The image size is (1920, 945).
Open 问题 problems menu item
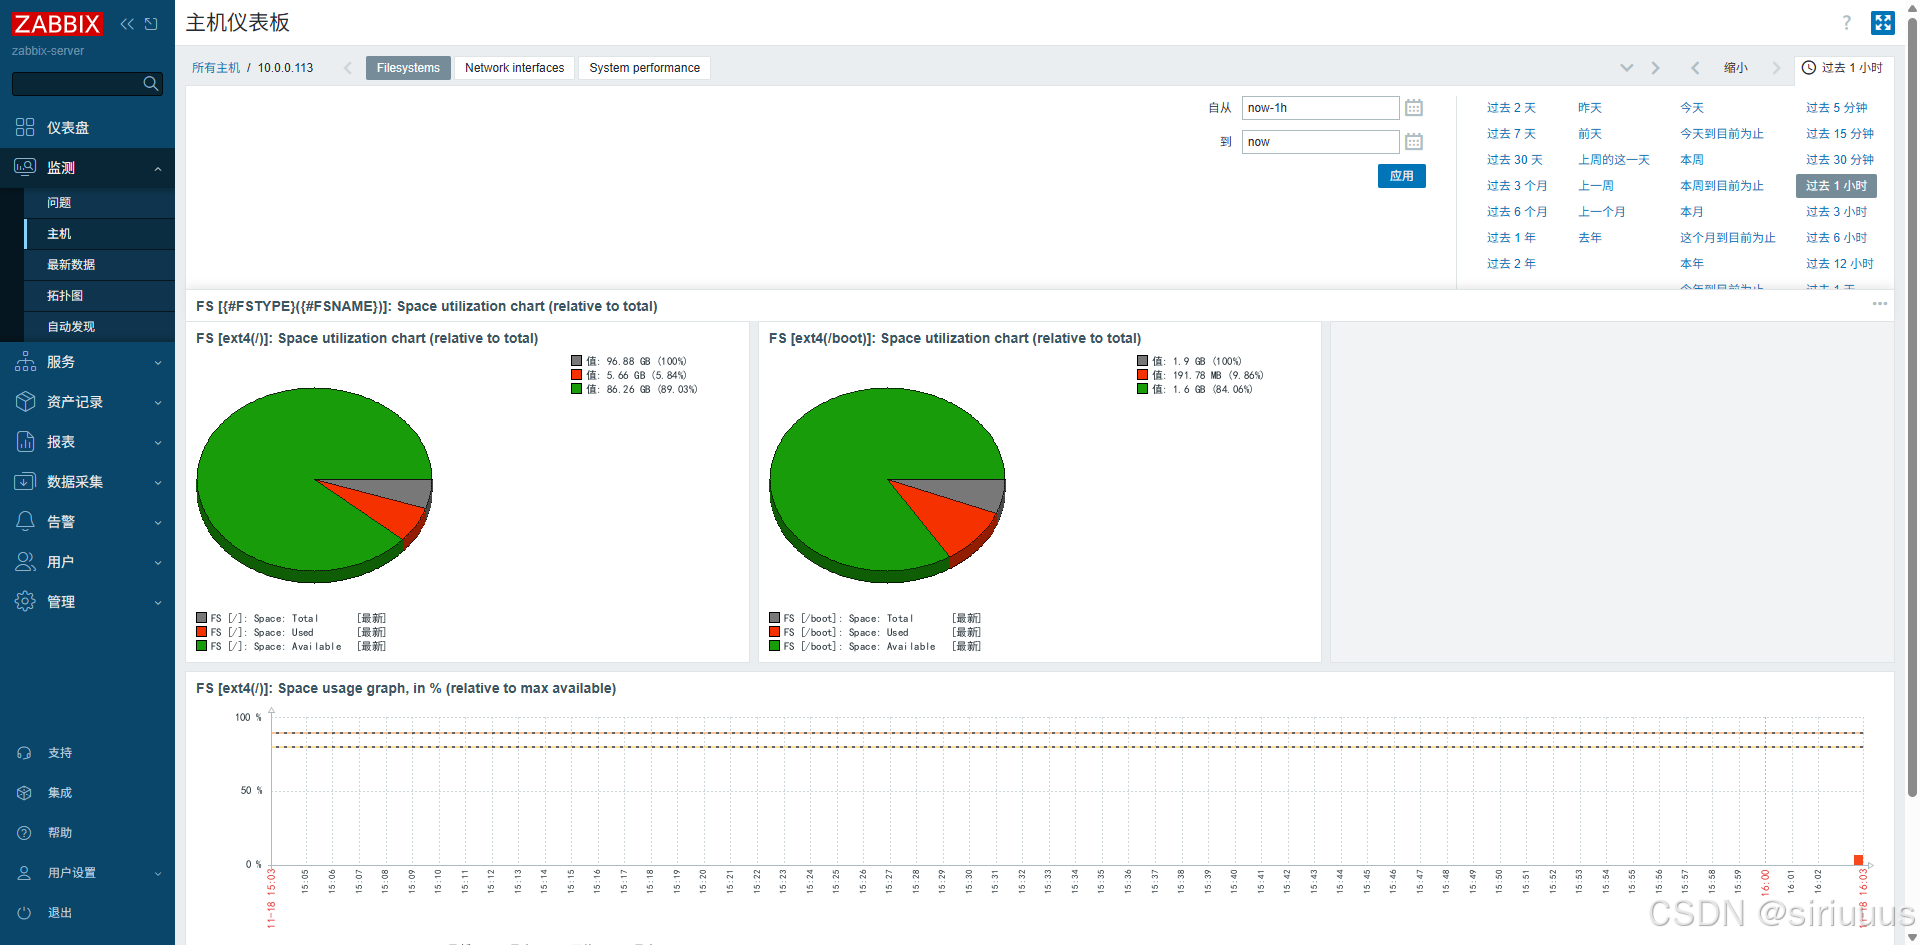point(100,203)
